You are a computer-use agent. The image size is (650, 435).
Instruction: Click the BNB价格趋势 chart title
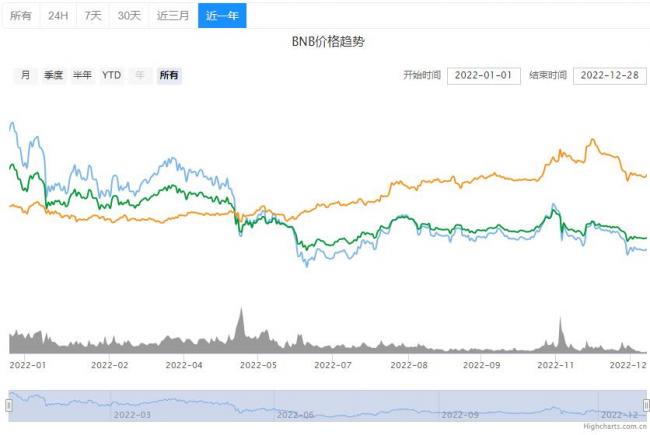(x=326, y=45)
